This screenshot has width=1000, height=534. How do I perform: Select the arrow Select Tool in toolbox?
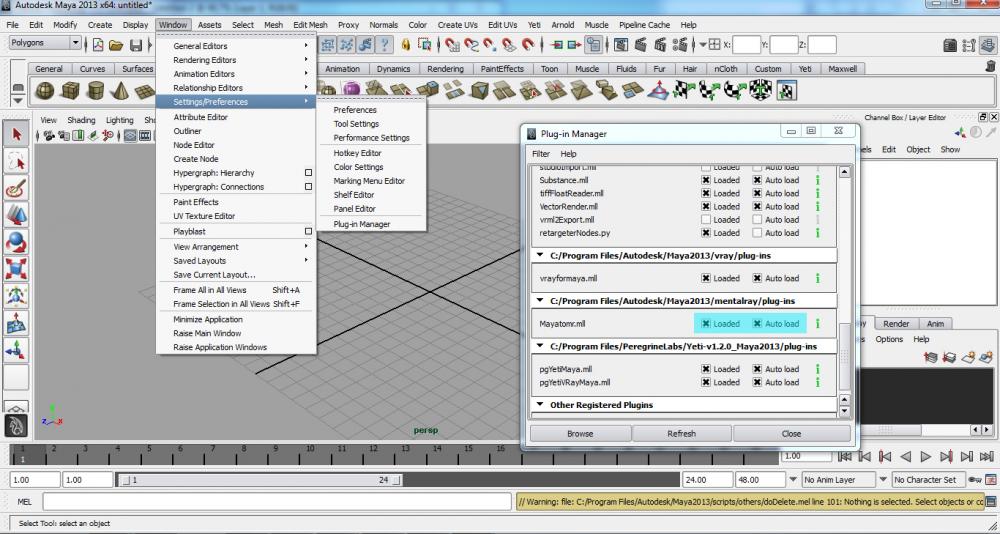(x=16, y=135)
